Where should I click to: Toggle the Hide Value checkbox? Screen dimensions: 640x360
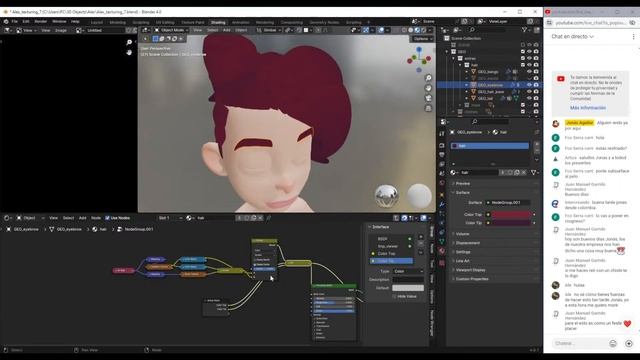395,296
